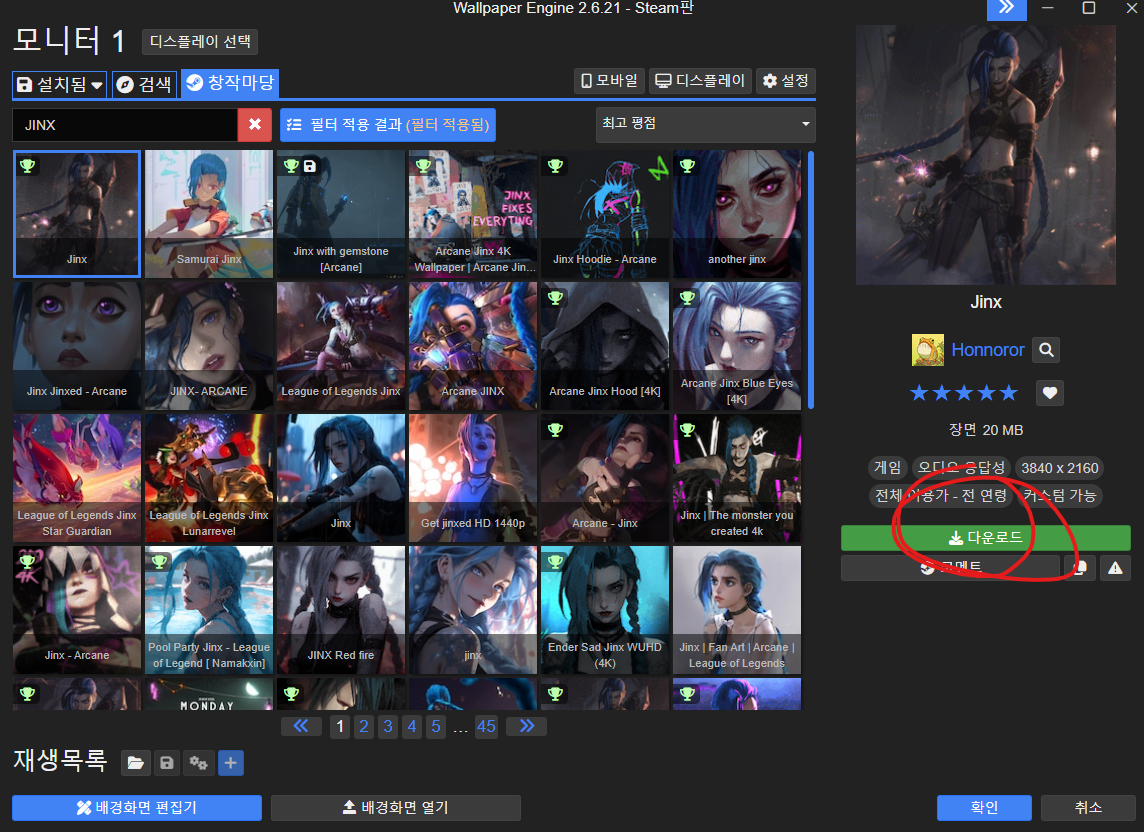Toggle the 필터 적용 결과 filter button
Image resolution: width=1144 pixels, height=832 pixels.
[388, 125]
